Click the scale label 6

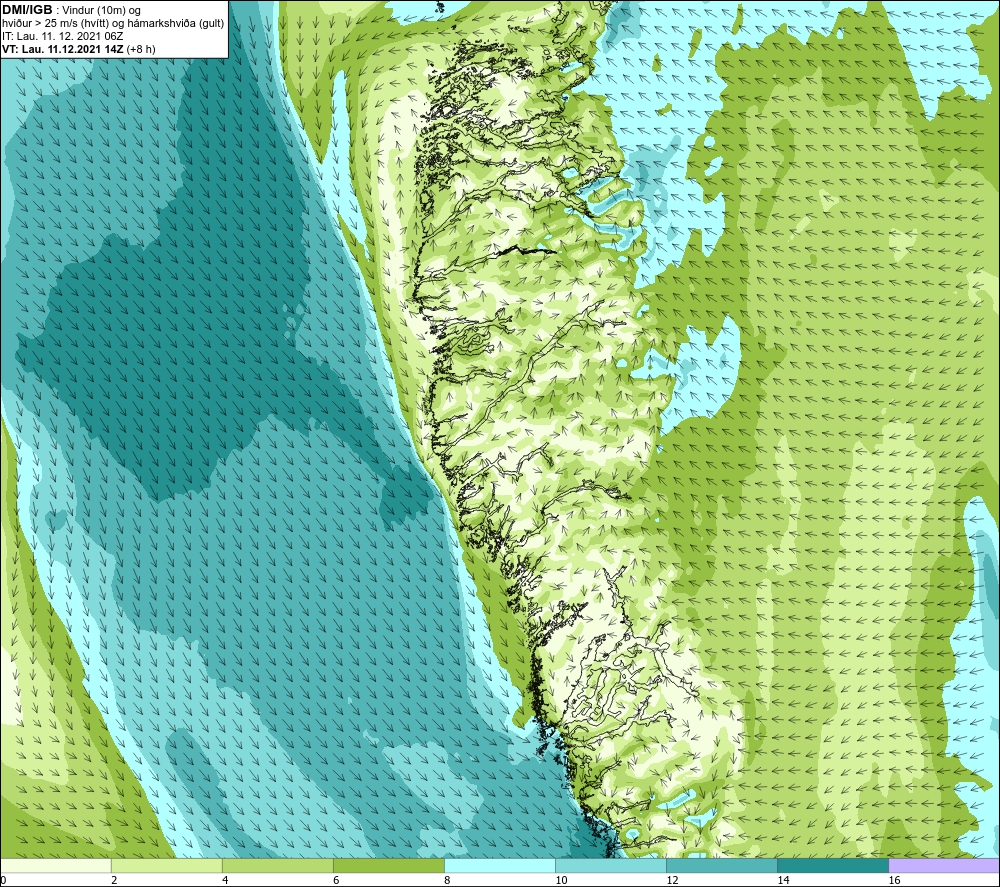(x=336, y=881)
